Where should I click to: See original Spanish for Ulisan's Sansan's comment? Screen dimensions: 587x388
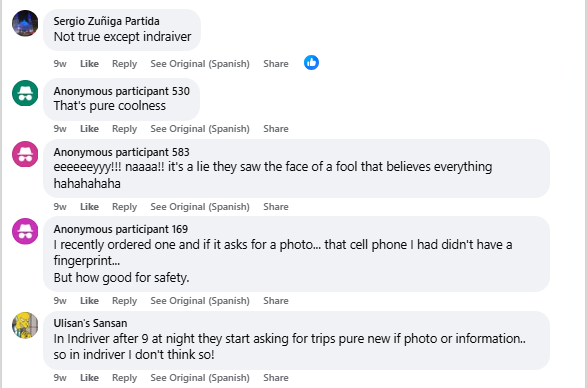pyautogui.click(x=200, y=378)
